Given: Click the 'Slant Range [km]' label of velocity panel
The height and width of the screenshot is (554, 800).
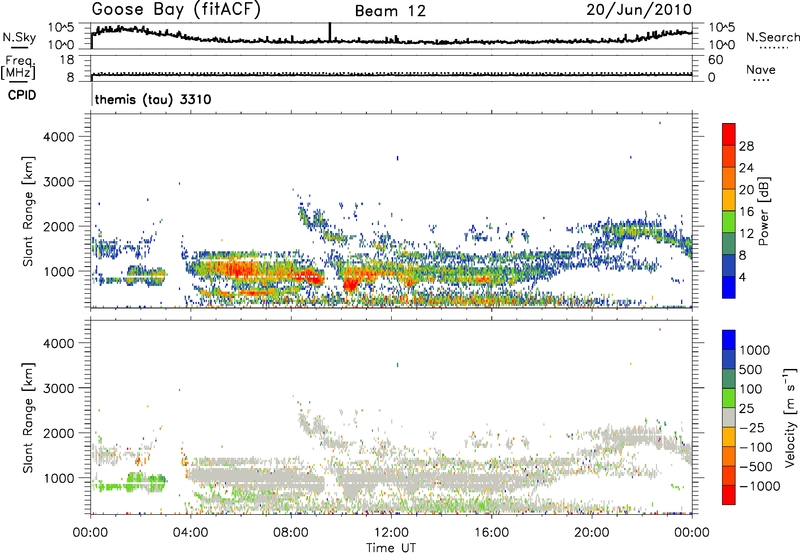Looking at the screenshot, I should coord(28,417).
